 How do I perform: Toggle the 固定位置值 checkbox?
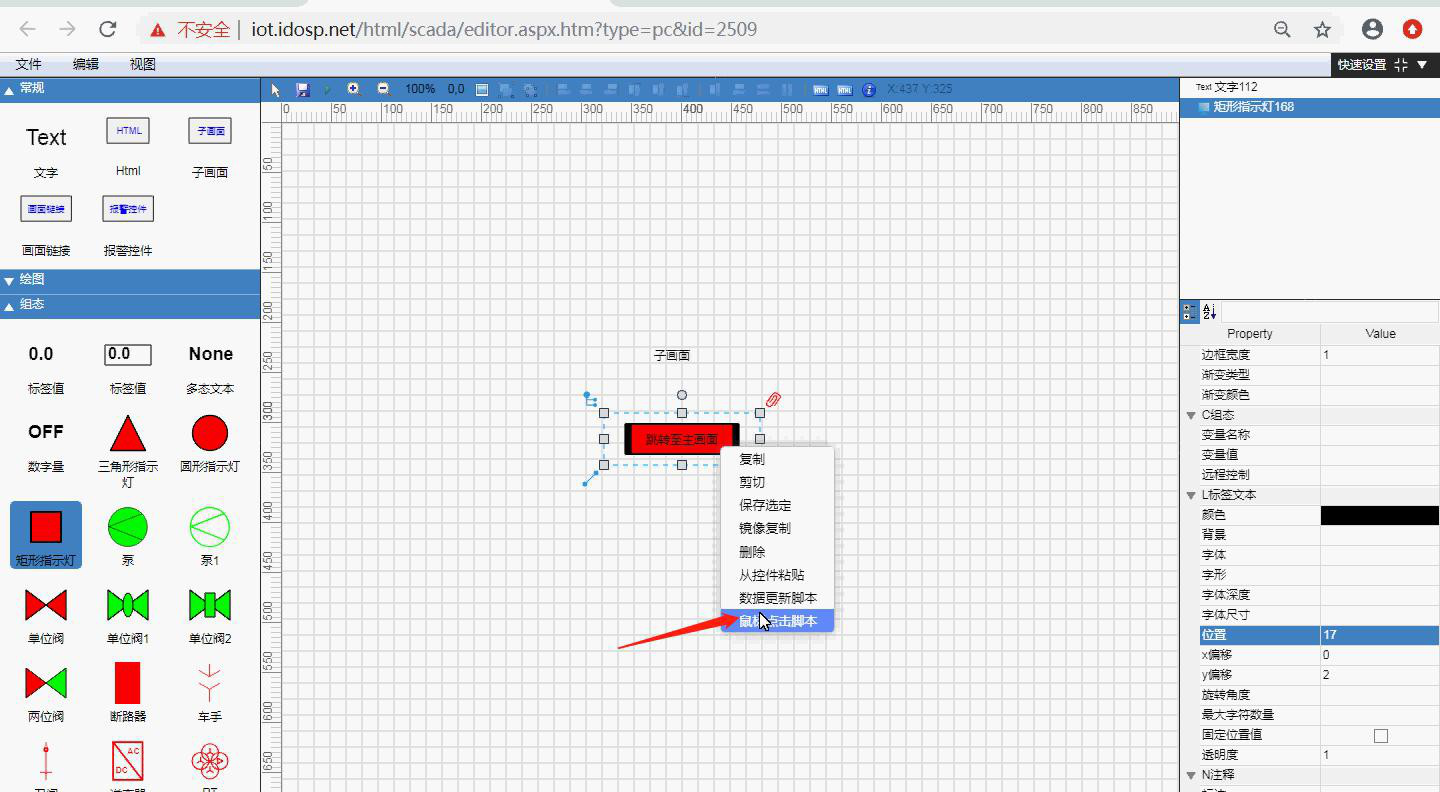pos(1380,735)
